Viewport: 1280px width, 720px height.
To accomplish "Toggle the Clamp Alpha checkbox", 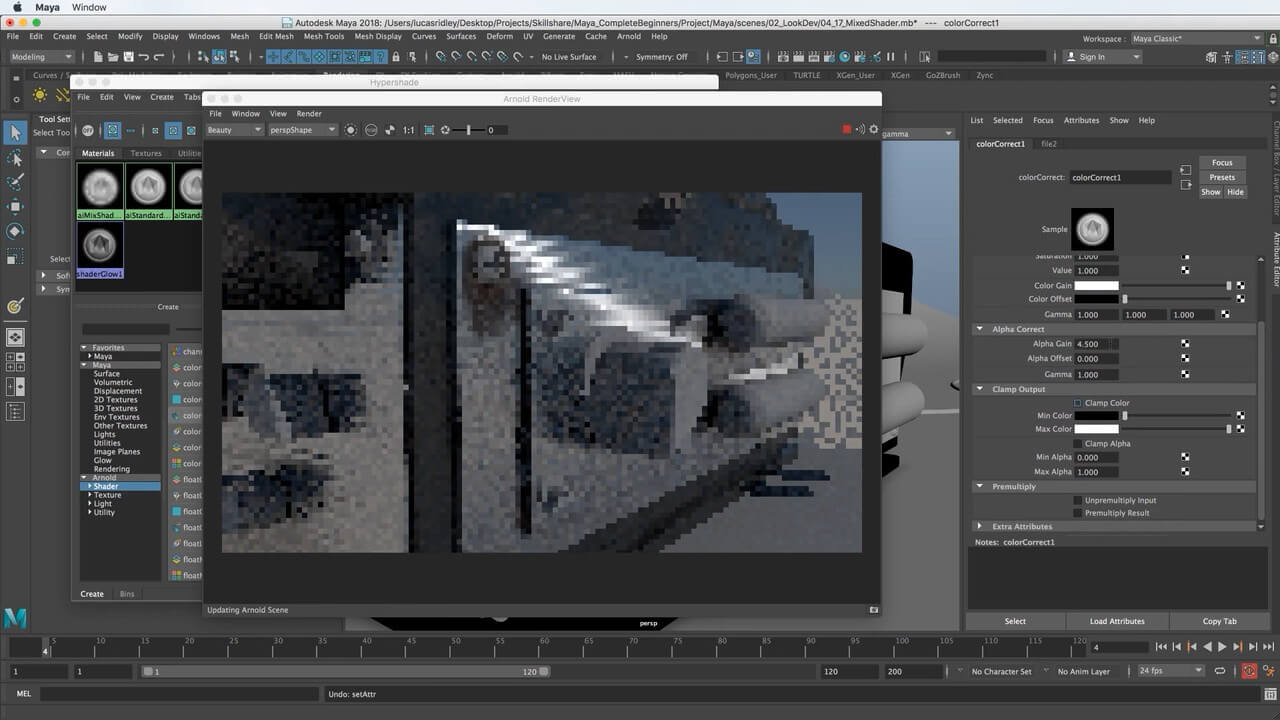I will point(1078,443).
